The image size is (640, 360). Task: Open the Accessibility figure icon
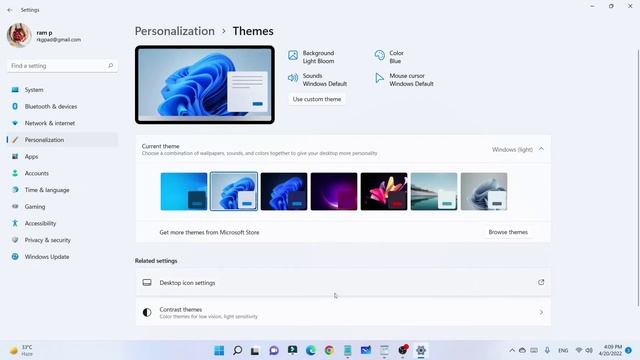coord(15,224)
